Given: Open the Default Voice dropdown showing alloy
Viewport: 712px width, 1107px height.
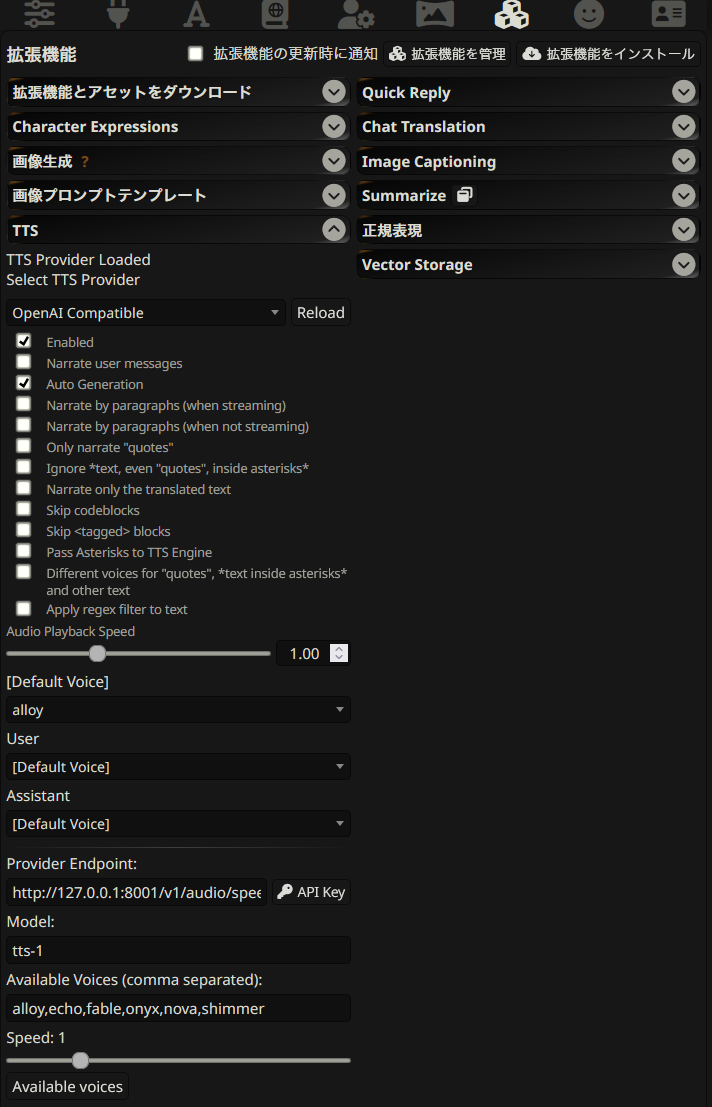Looking at the screenshot, I should coord(178,710).
